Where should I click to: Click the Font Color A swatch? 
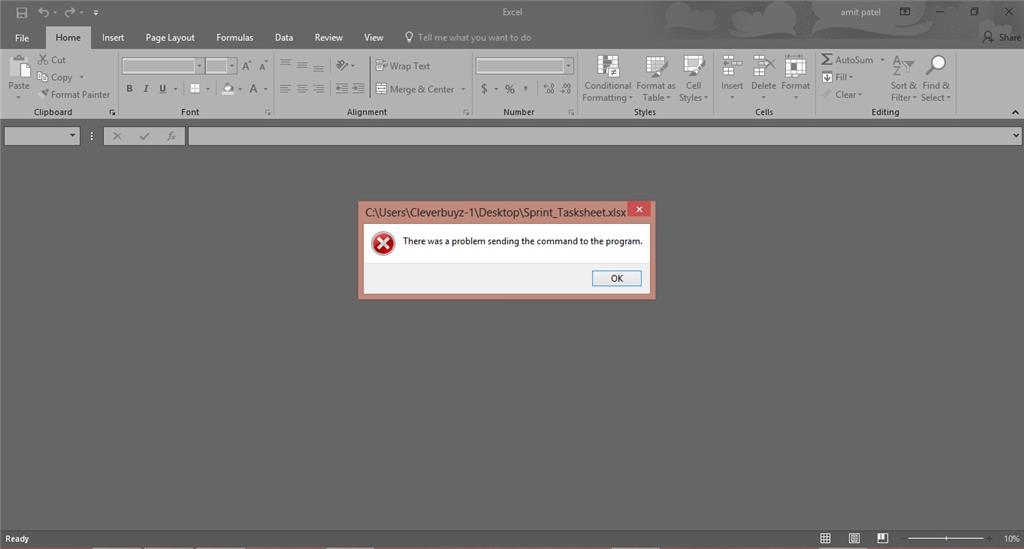click(x=253, y=89)
